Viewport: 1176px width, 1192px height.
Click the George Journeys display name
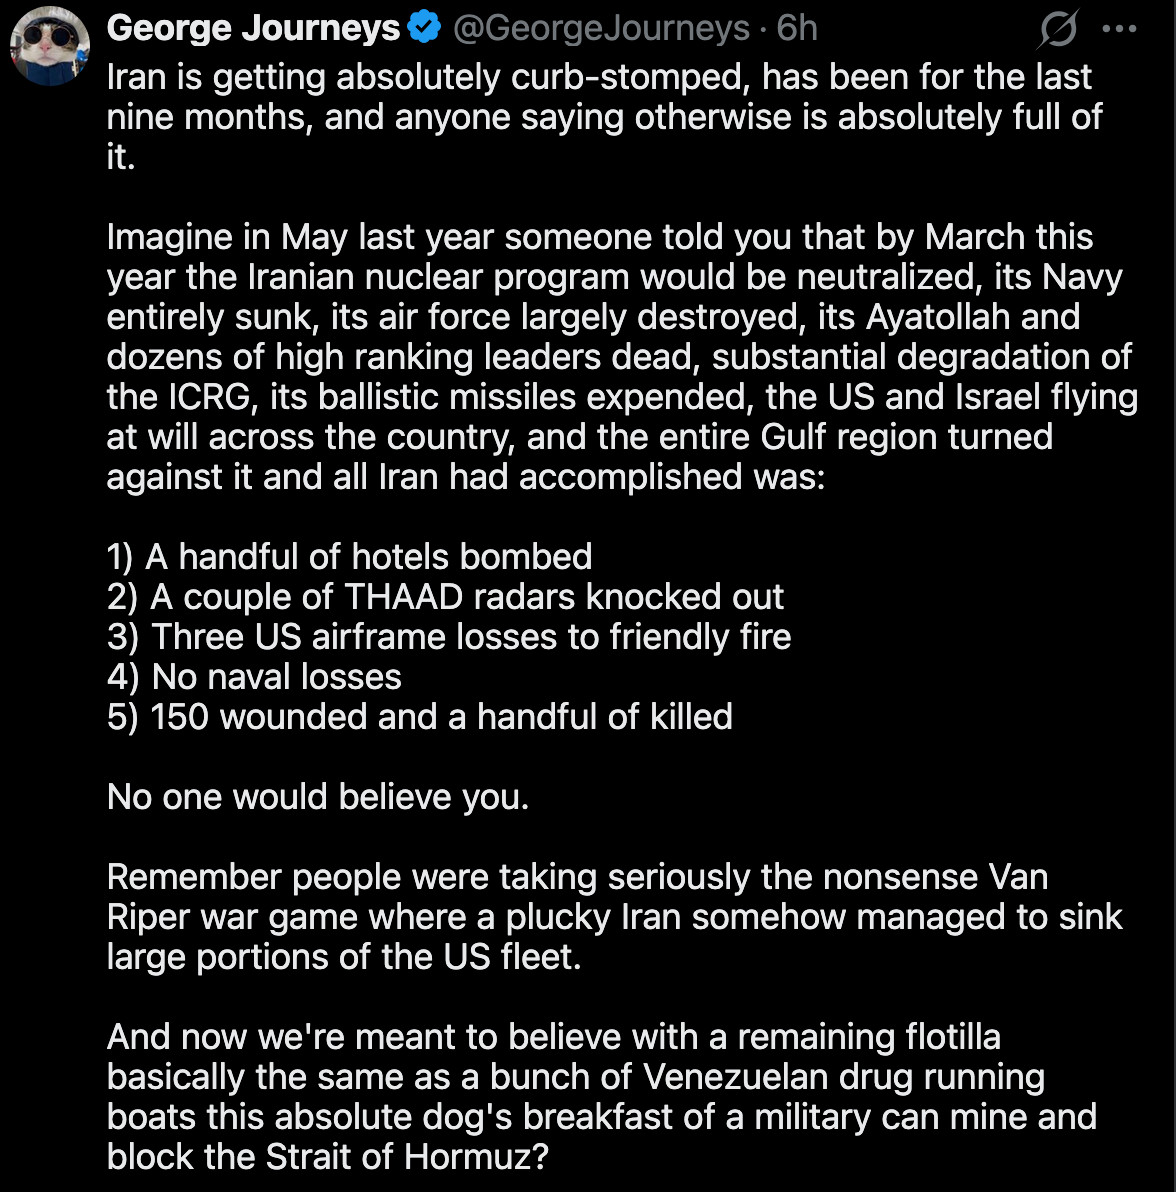253,29
